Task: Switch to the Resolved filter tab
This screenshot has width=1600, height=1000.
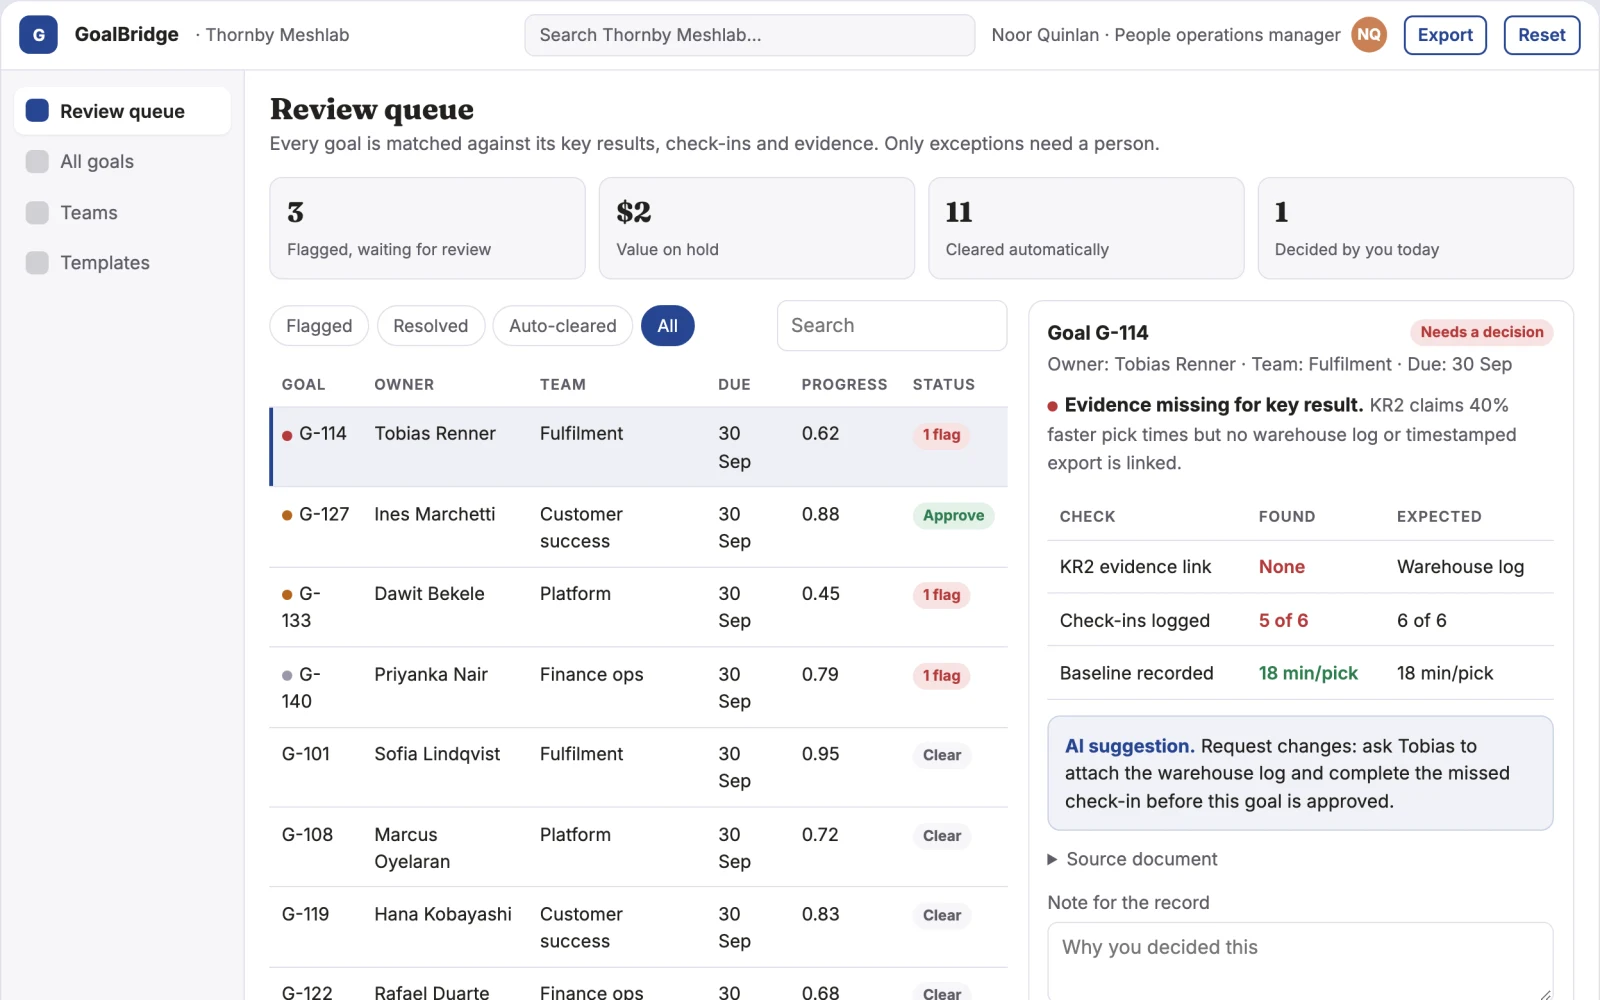Action: pyautogui.click(x=431, y=326)
